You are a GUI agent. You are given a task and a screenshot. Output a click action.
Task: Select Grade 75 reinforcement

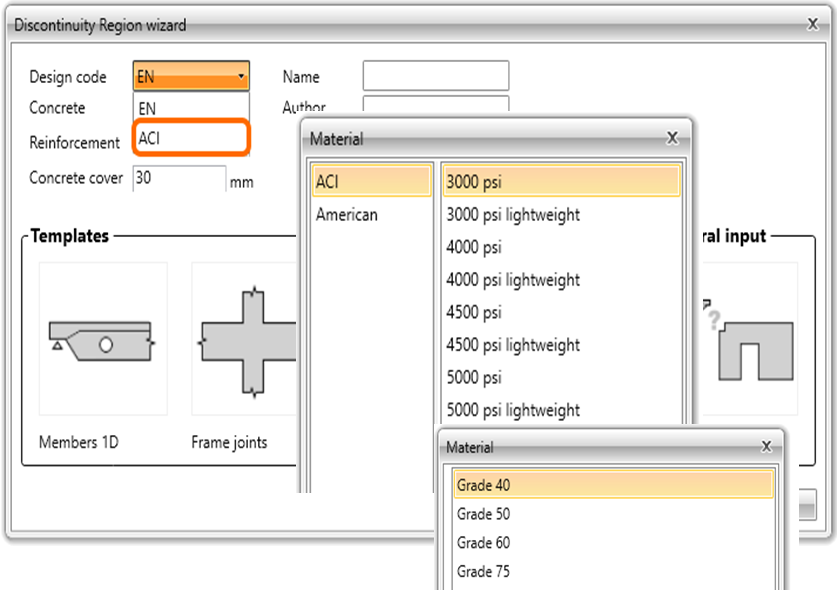pyautogui.click(x=613, y=572)
